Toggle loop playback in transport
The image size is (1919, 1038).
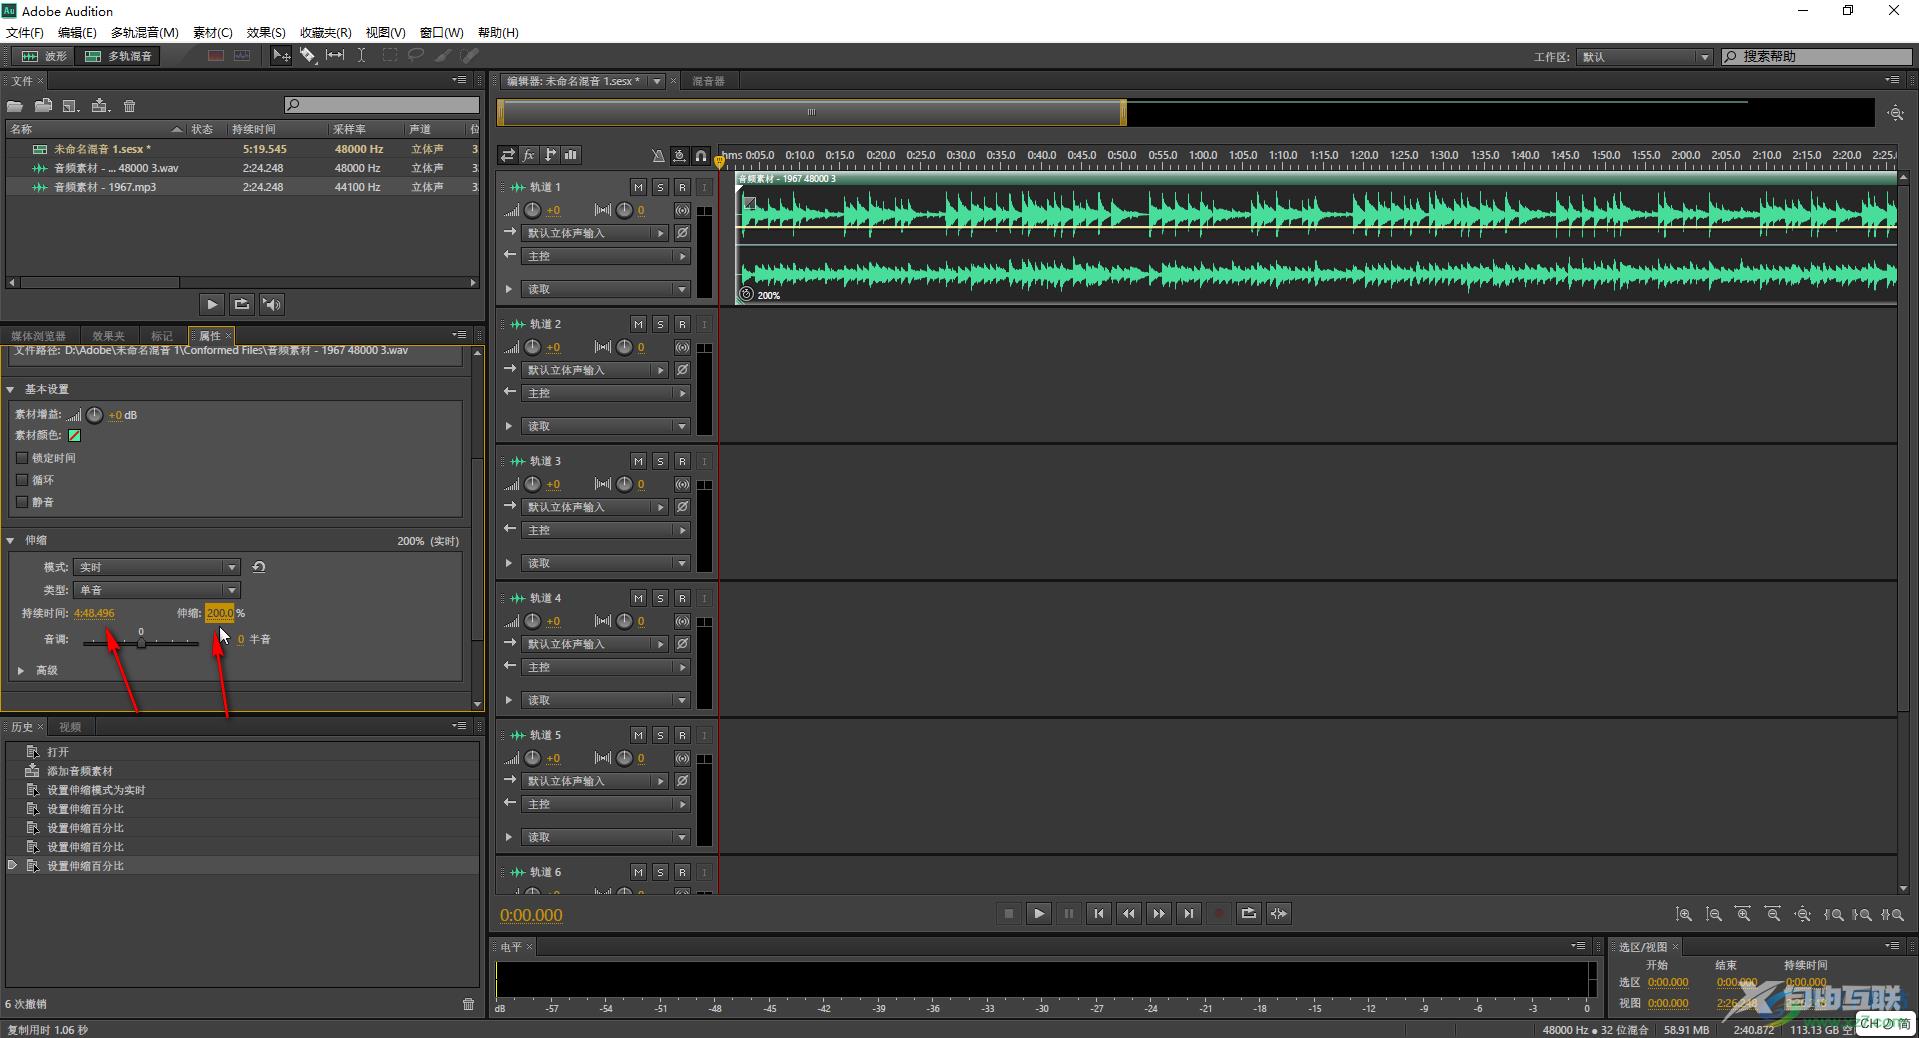pos(1249,913)
